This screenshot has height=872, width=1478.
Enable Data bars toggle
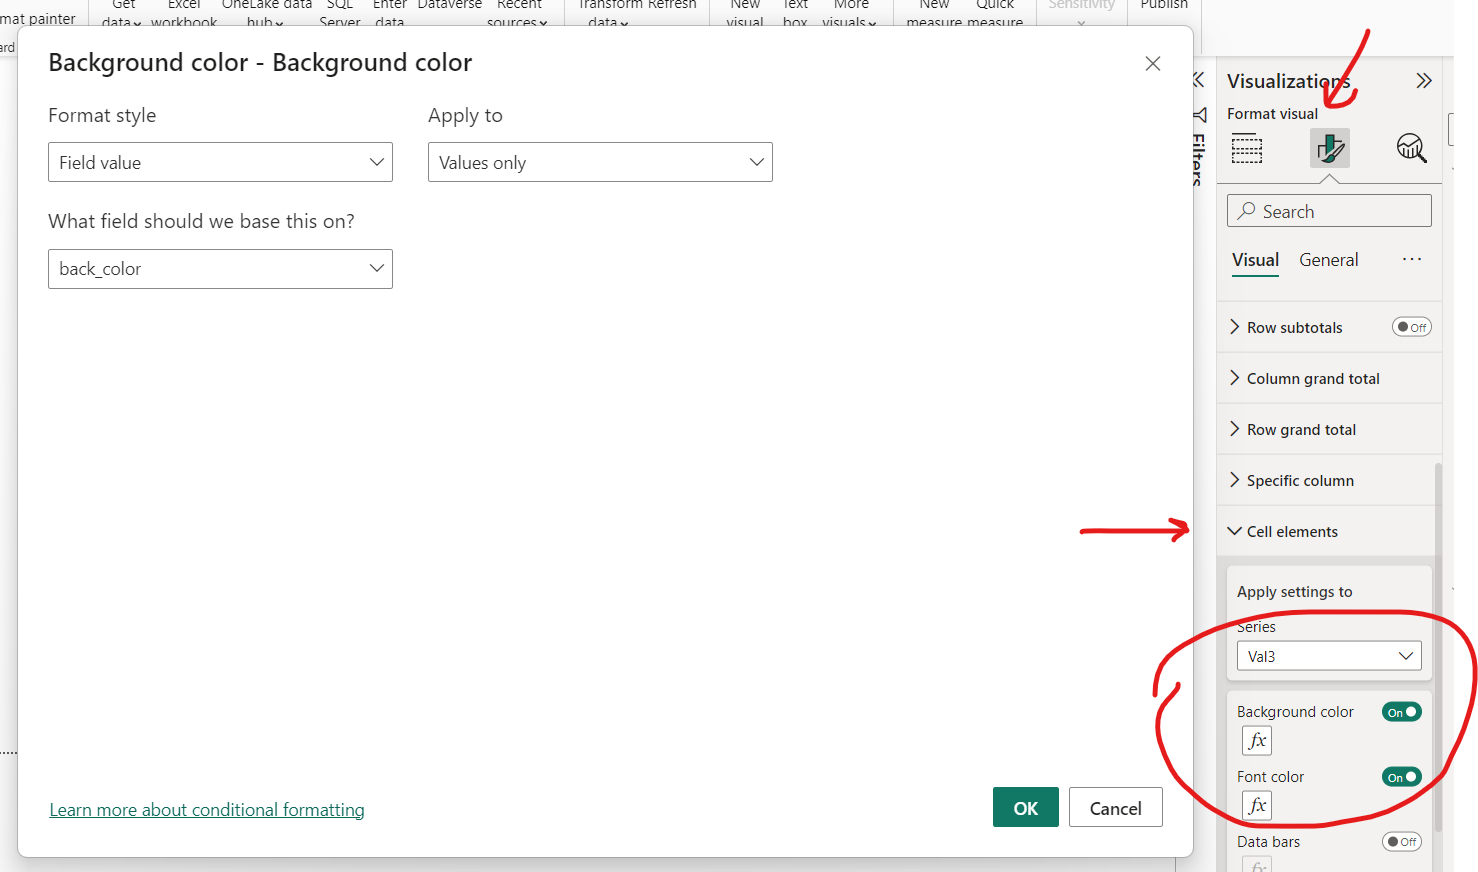click(1402, 842)
